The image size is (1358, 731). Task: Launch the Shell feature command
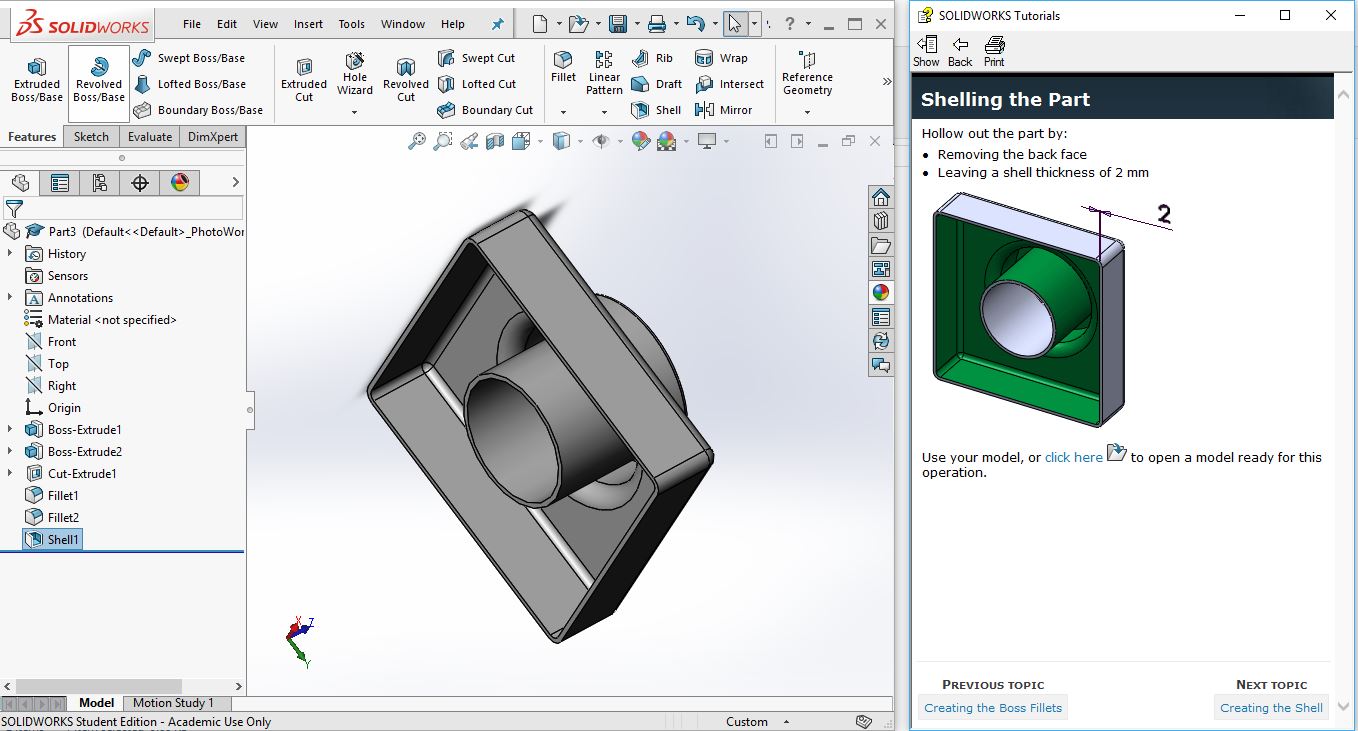pos(656,110)
